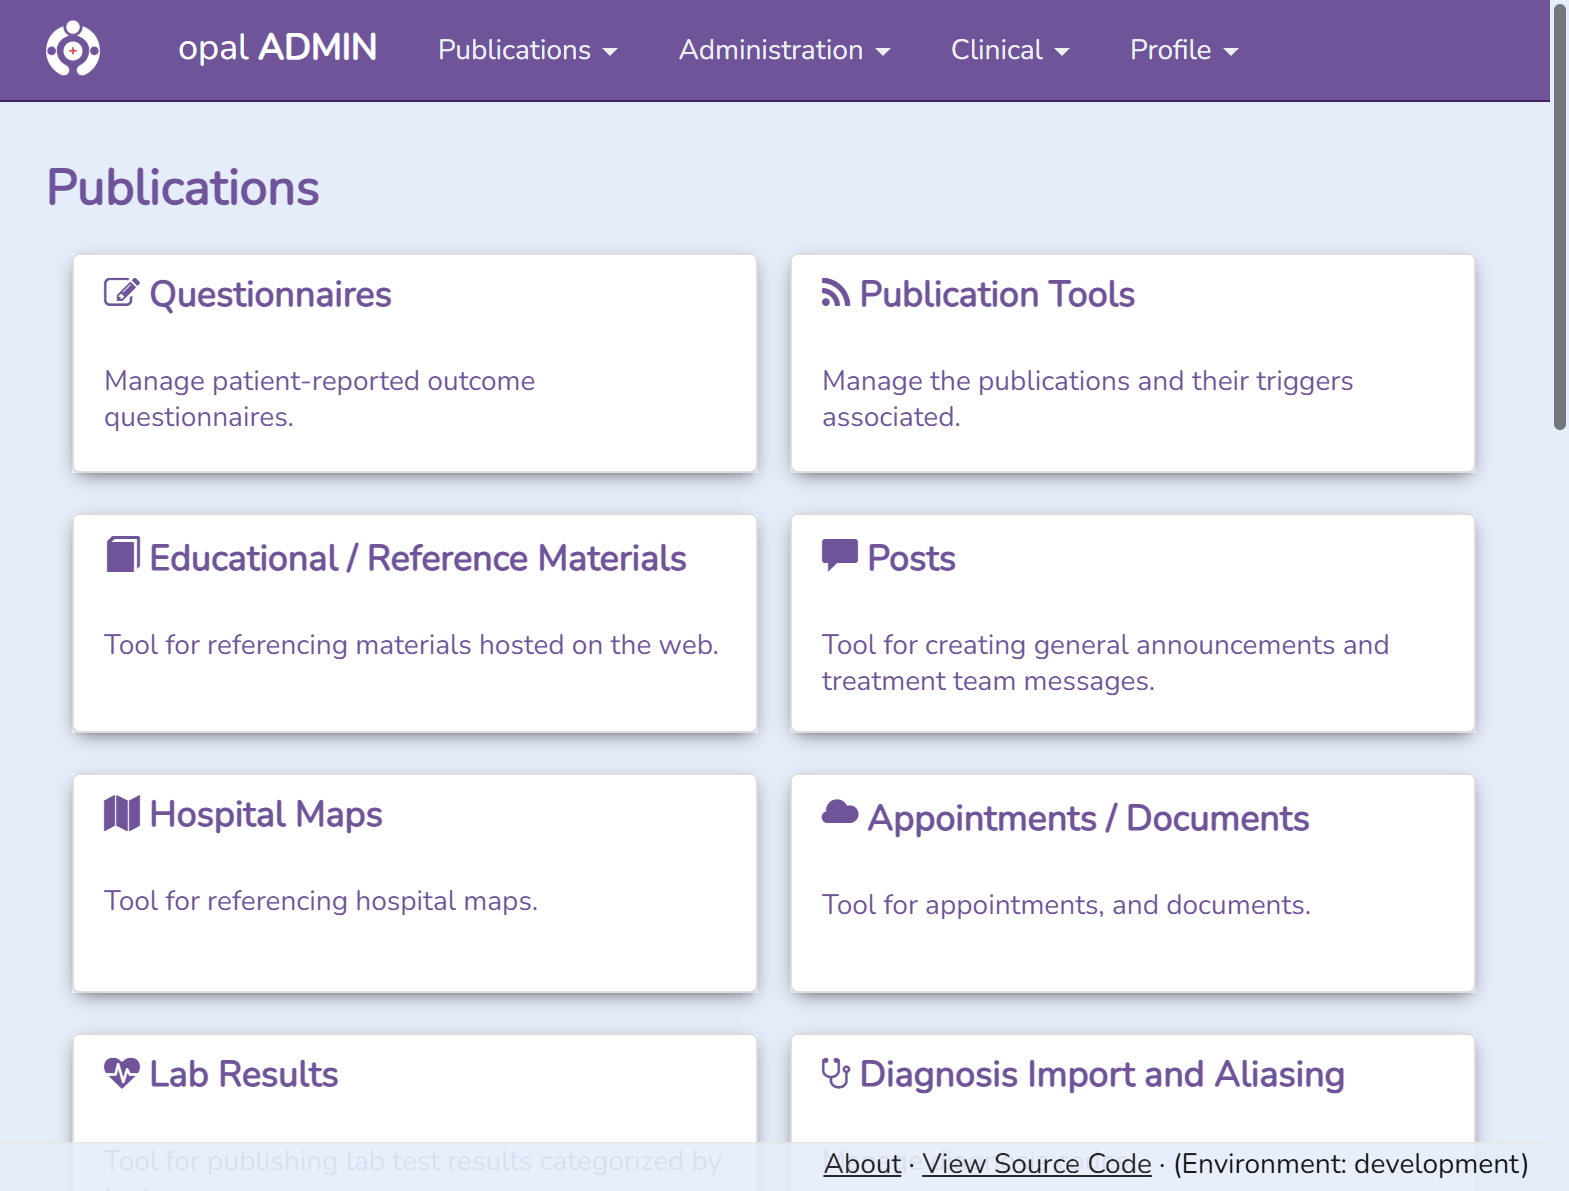Select the Posts card heading

pos(911,558)
